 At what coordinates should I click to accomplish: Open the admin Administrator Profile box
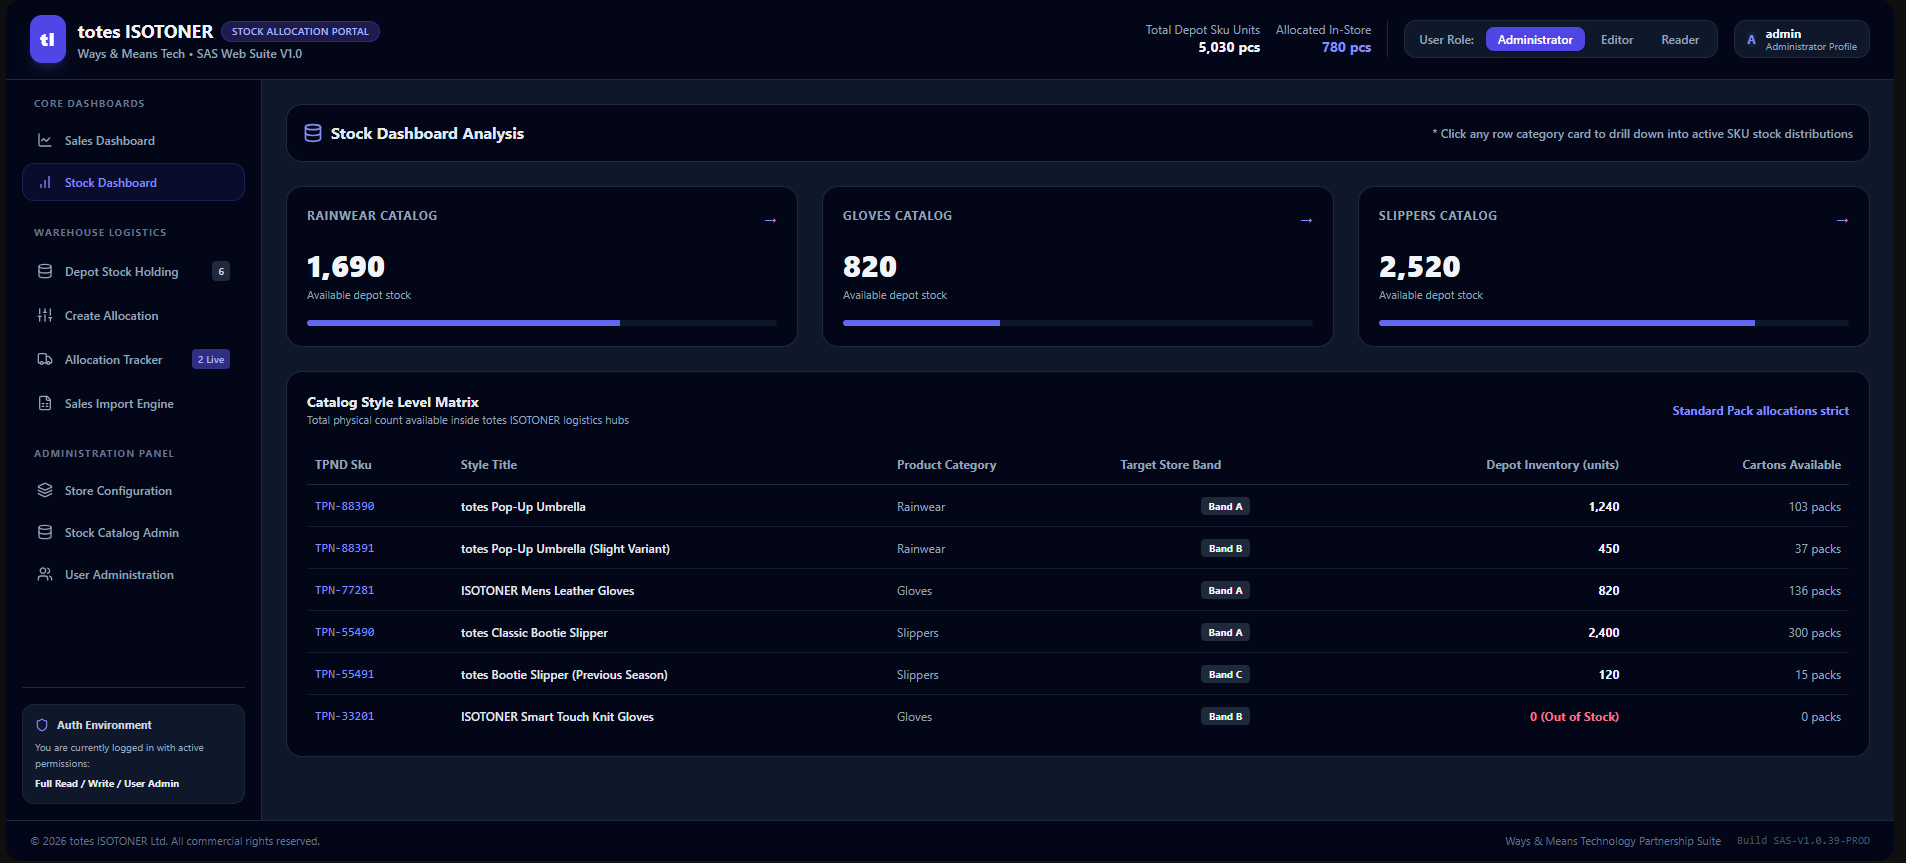click(x=1801, y=40)
